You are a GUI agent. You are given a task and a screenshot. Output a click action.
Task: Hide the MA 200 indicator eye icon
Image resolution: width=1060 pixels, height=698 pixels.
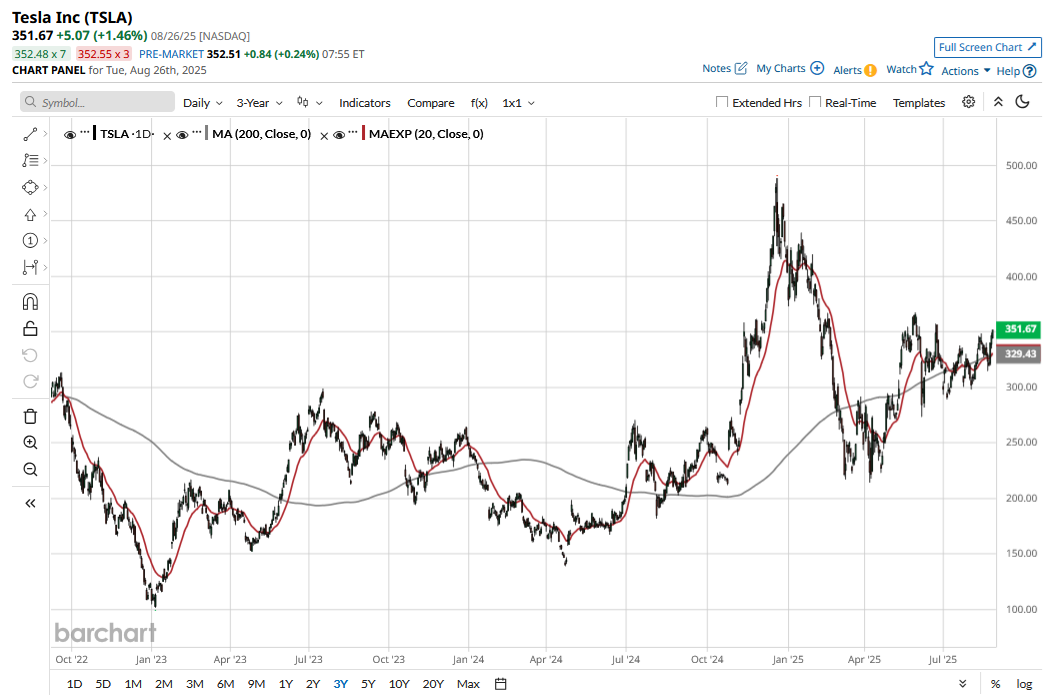click(182, 135)
